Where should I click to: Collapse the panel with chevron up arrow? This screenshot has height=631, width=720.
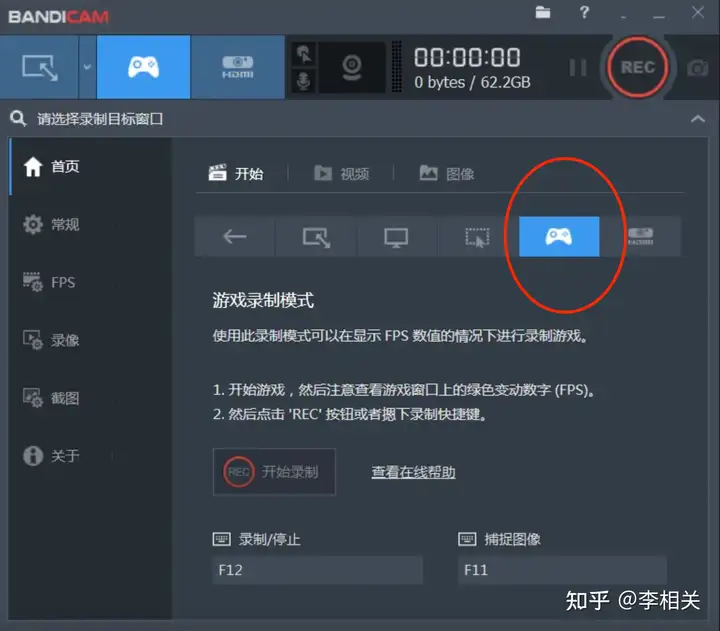coord(698,119)
